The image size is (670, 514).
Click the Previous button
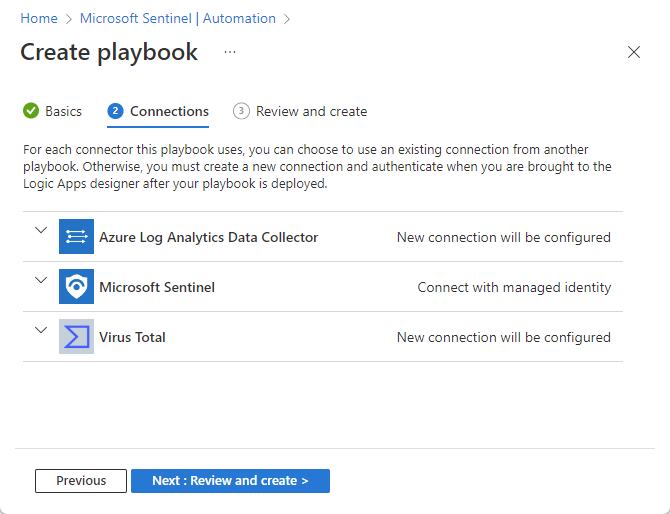click(x=81, y=481)
